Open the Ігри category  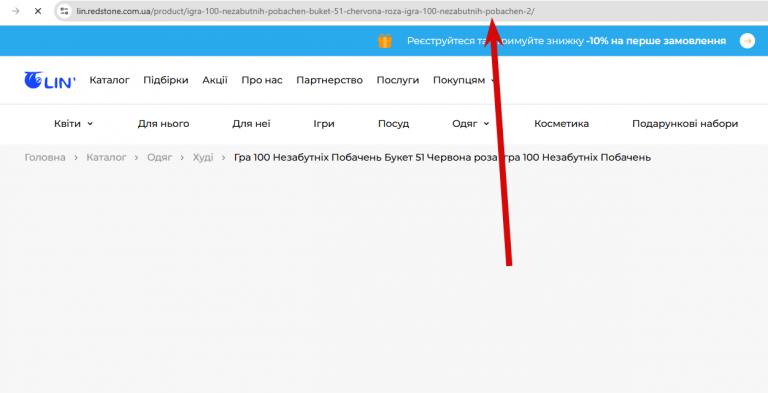[x=324, y=123]
